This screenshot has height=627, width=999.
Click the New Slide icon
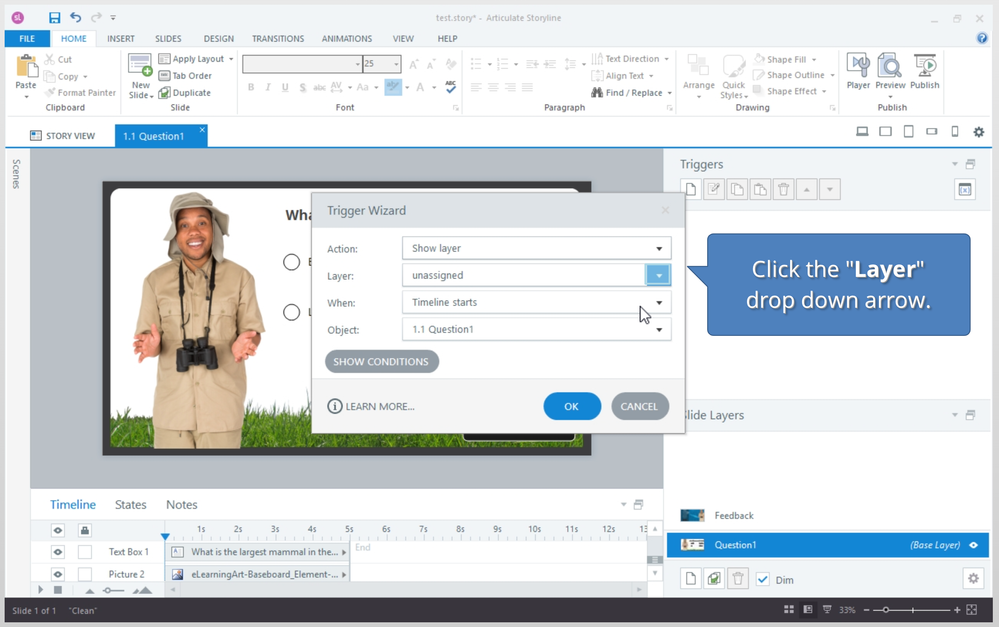[140, 75]
